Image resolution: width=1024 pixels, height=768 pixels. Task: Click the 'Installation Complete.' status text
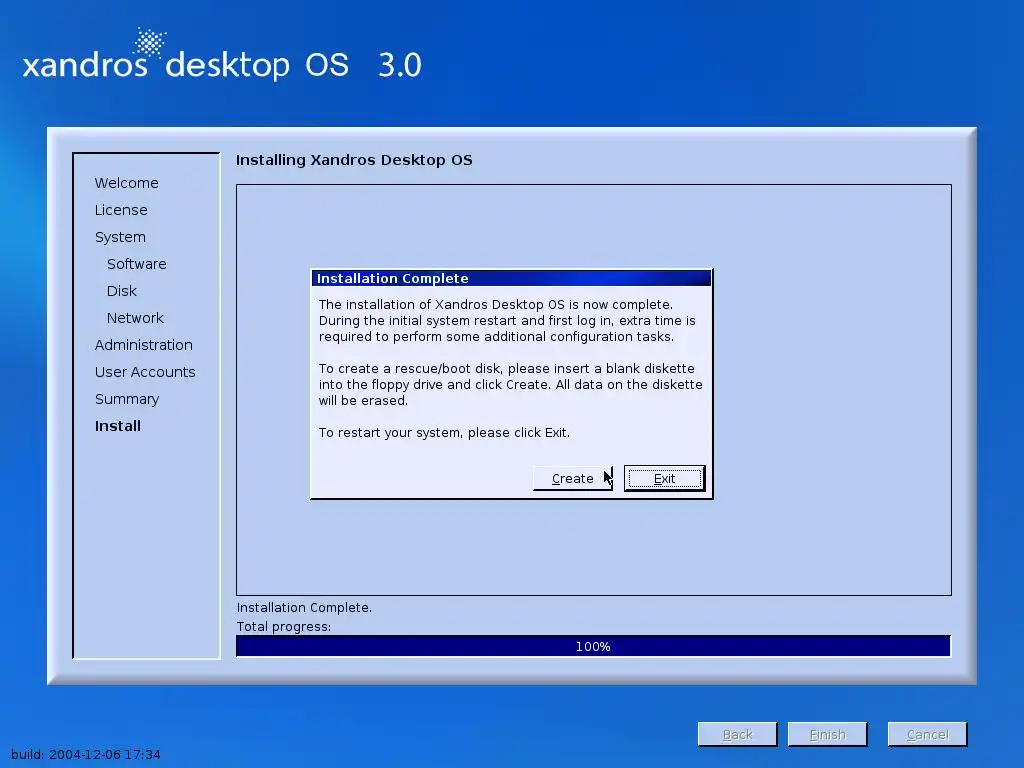[304, 607]
